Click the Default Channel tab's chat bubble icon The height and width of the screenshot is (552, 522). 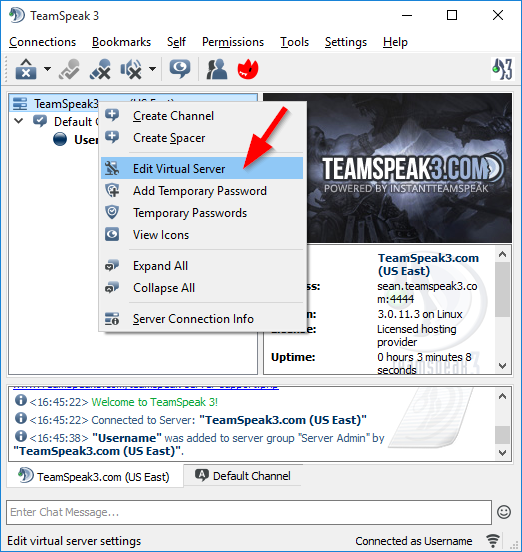202,475
